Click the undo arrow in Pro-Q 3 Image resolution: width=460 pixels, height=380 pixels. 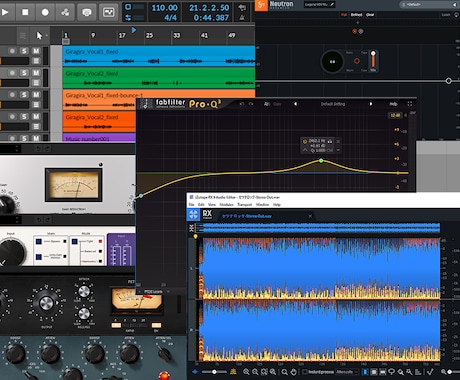point(242,104)
